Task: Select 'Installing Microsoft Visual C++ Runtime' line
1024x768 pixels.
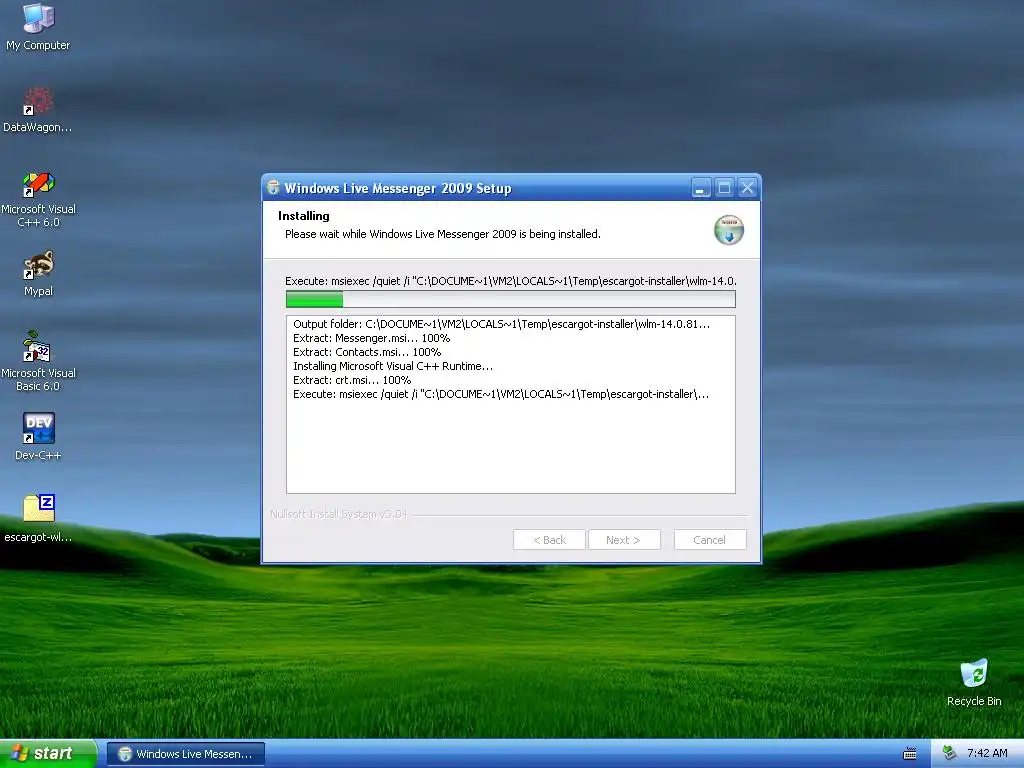Action: (x=392, y=366)
